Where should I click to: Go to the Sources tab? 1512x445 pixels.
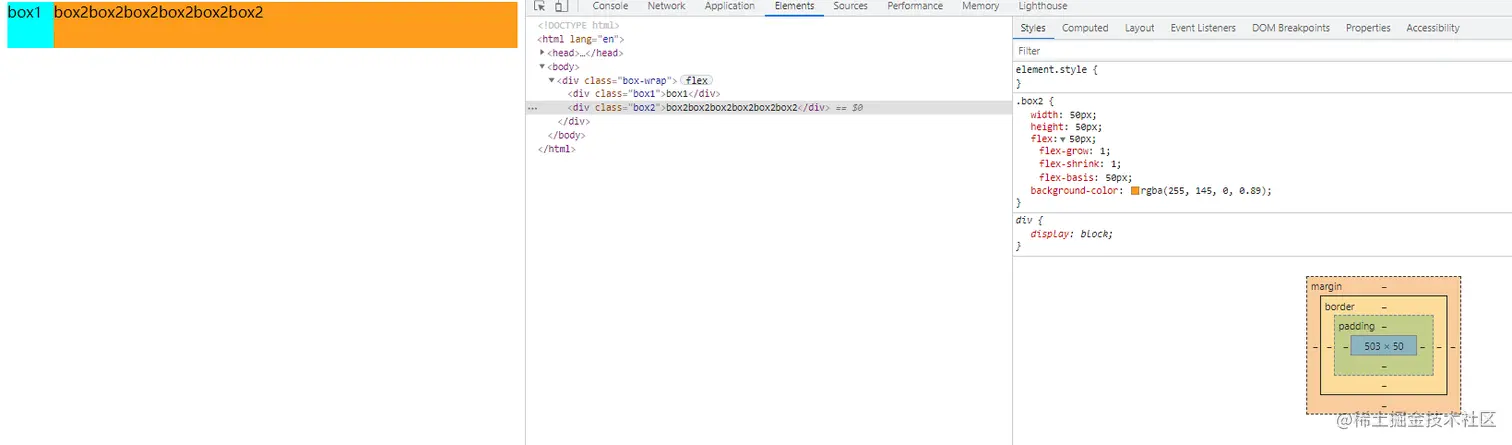[x=851, y=6]
